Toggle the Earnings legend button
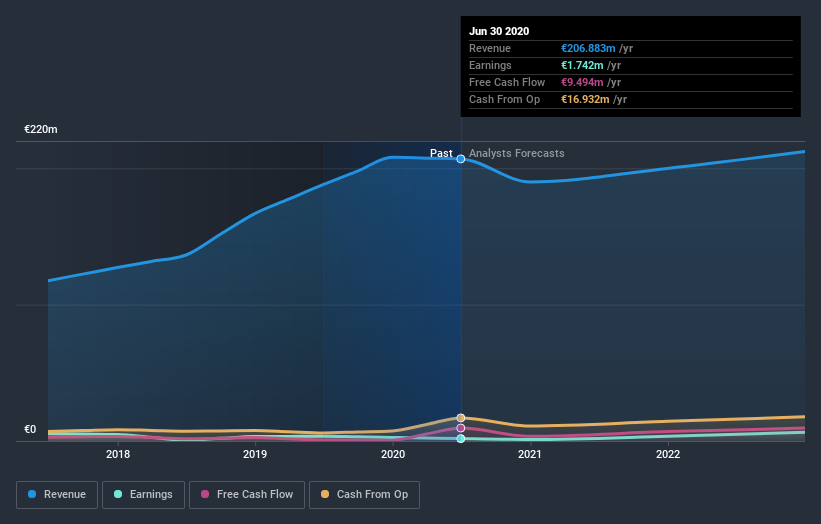This screenshot has width=821, height=524. point(143,495)
